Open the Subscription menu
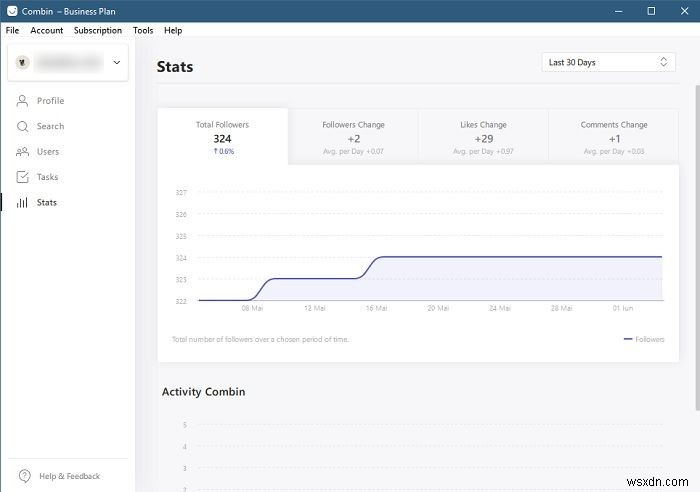Image resolution: width=700 pixels, height=492 pixels. (x=97, y=31)
